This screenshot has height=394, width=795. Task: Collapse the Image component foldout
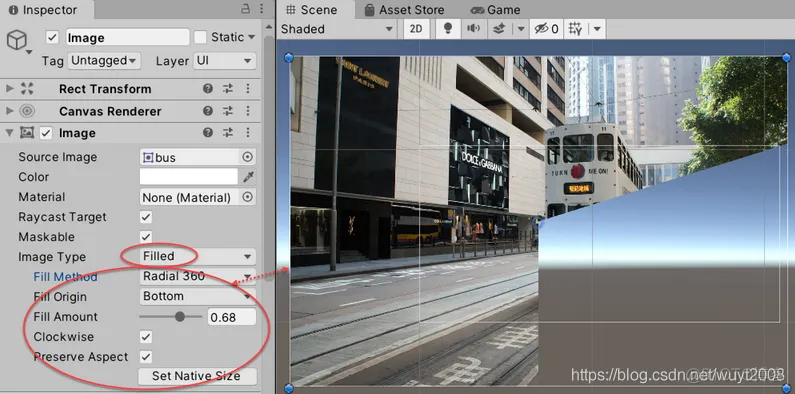(x=9, y=133)
